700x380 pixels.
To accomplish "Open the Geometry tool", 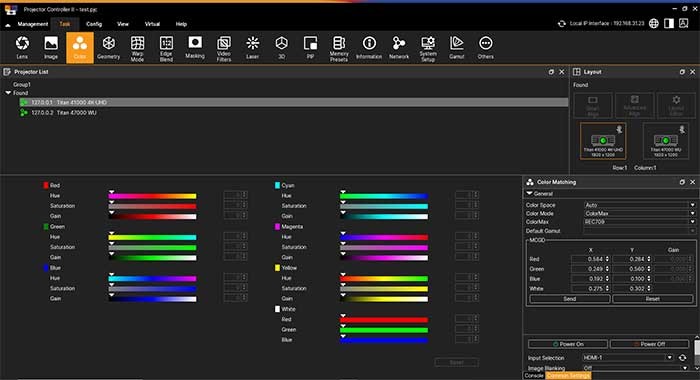I will (108, 48).
